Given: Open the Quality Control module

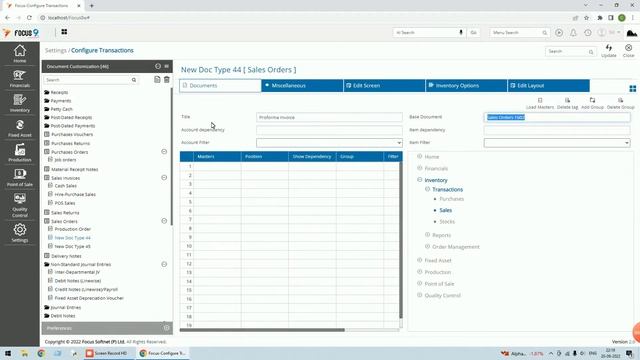Looking at the screenshot, I should click(x=20, y=205).
